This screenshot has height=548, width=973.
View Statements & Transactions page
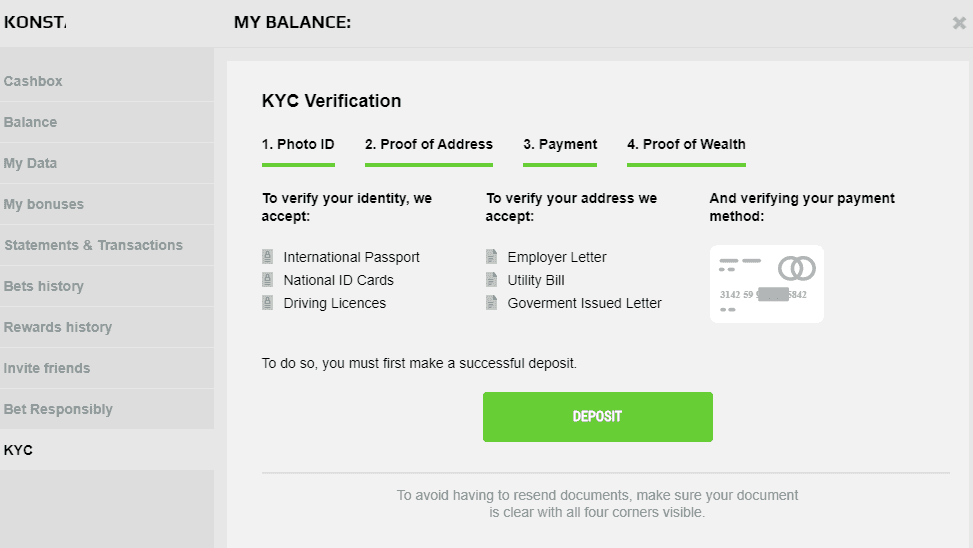click(93, 245)
